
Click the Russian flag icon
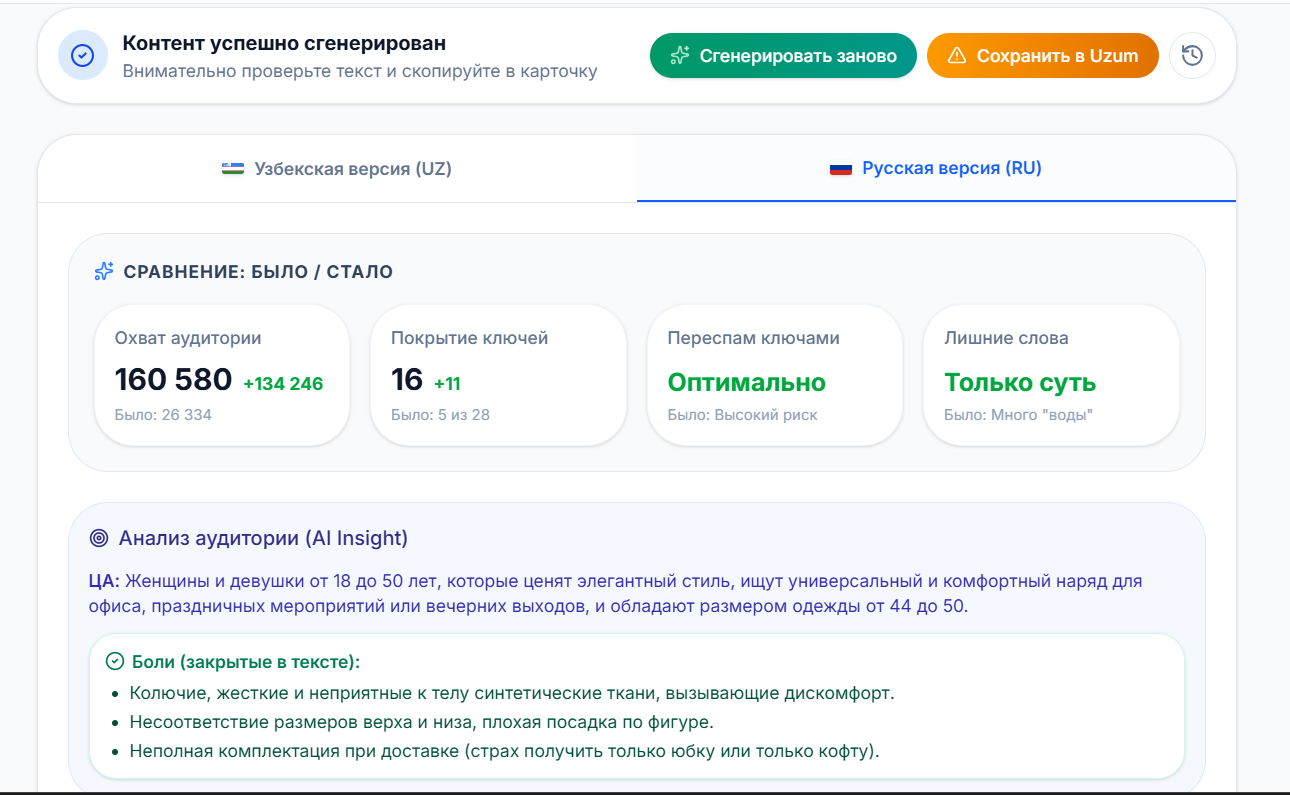[841, 169]
